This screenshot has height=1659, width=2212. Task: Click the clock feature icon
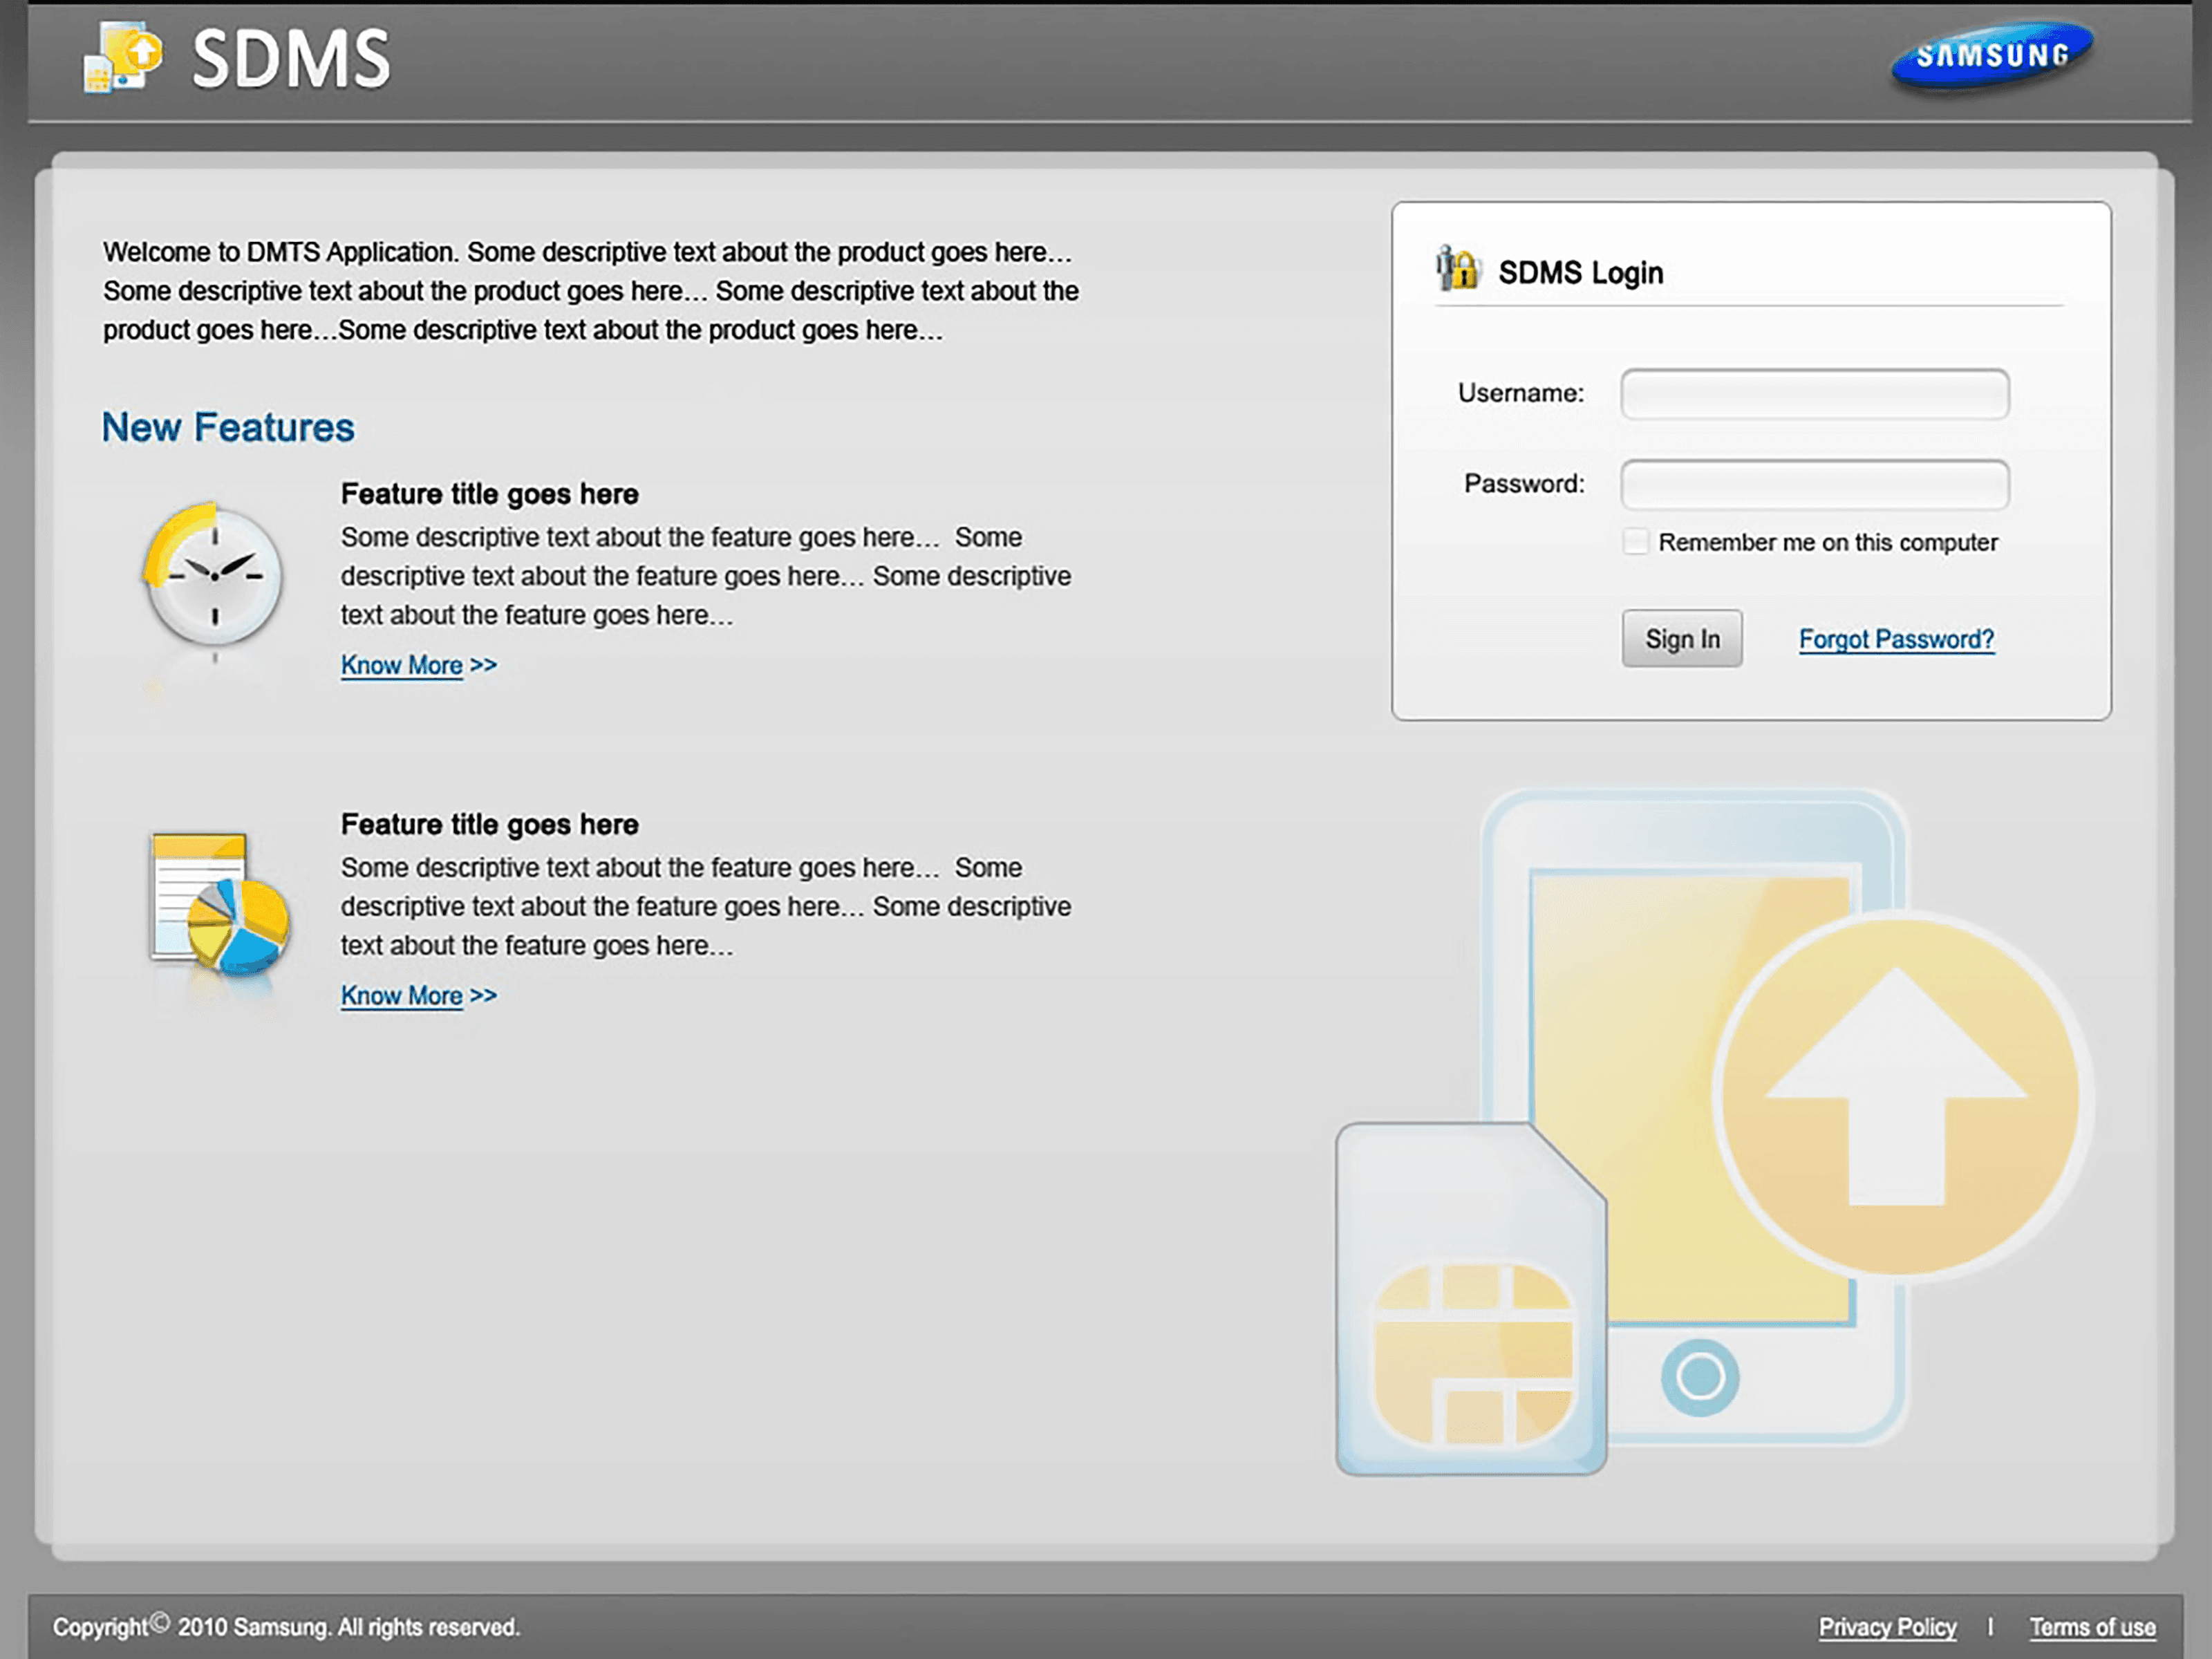213,576
